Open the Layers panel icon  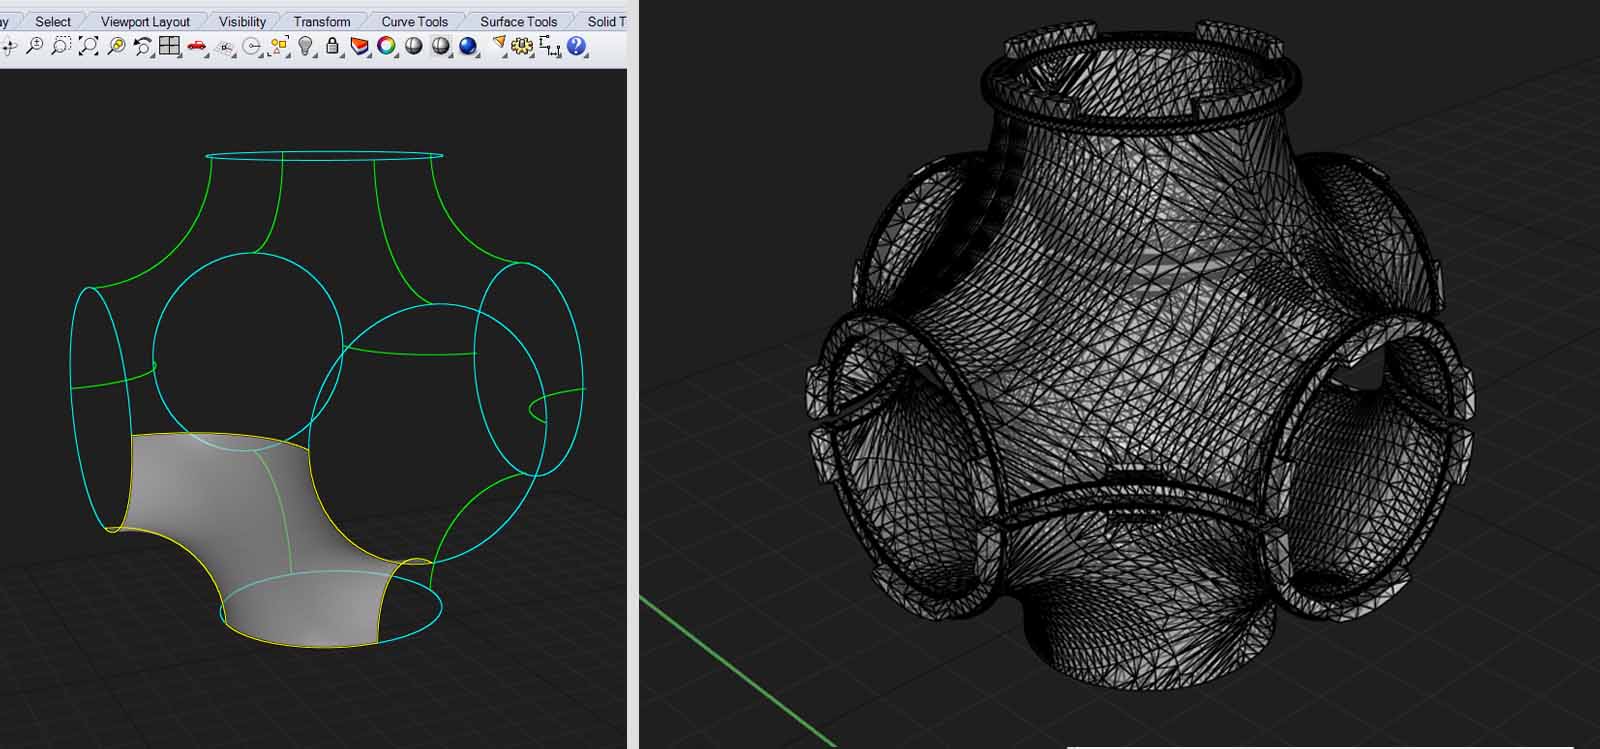click(x=359, y=46)
